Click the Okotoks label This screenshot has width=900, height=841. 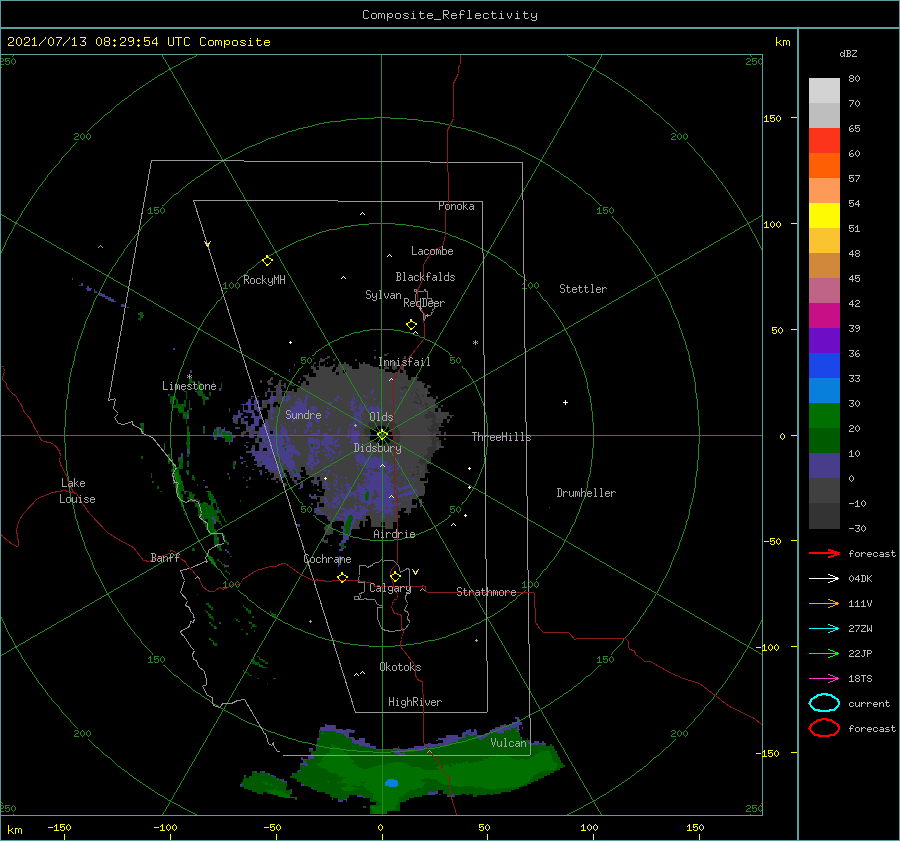point(400,667)
